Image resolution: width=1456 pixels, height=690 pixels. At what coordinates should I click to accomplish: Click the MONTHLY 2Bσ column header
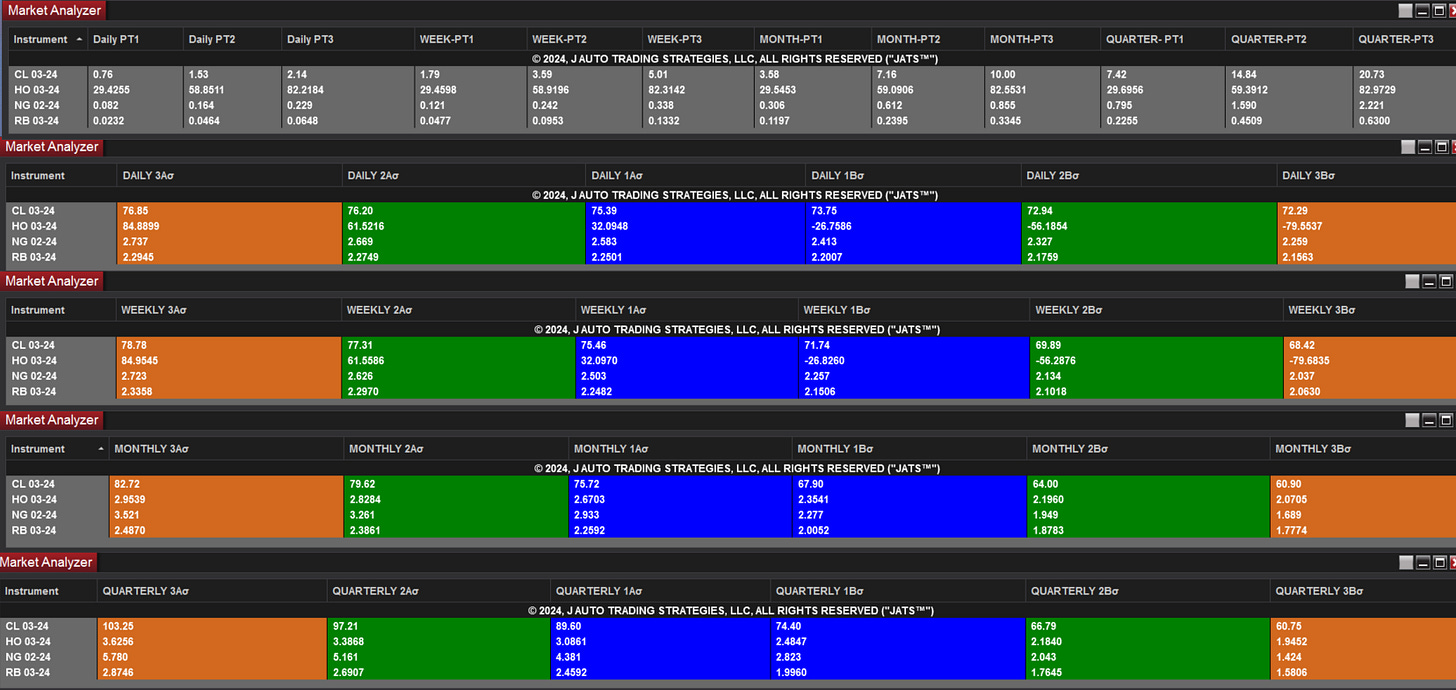coord(1148,449)
